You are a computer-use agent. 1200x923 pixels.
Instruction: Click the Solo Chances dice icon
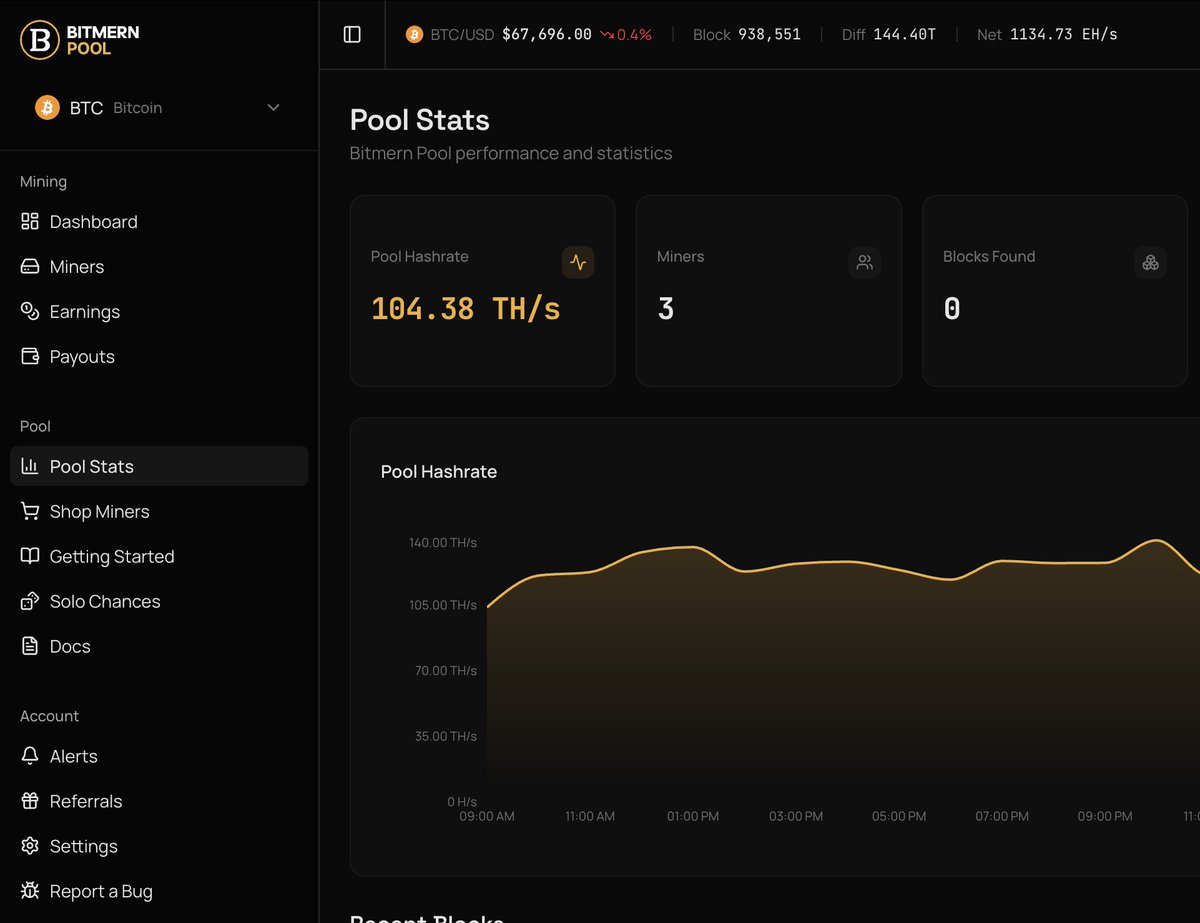(x=29, y=601)
